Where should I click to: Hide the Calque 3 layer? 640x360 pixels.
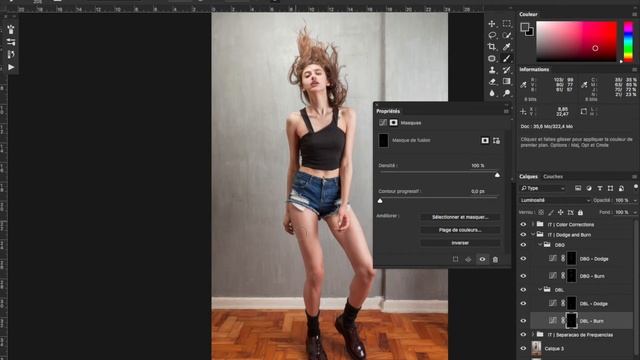click(523, 349)
